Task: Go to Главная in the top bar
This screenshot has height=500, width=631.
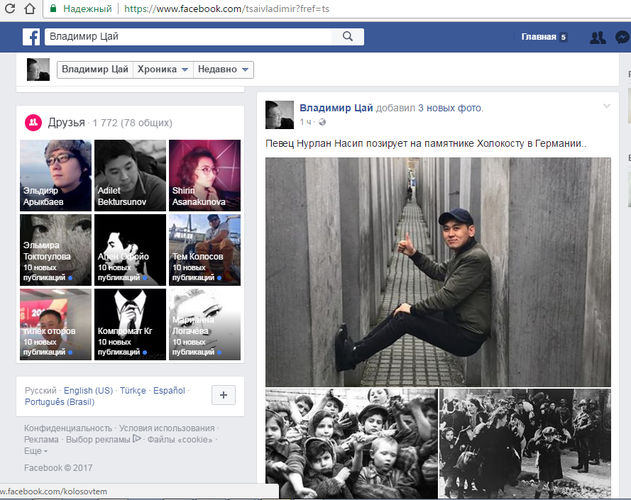Action: tap(538, 38)
